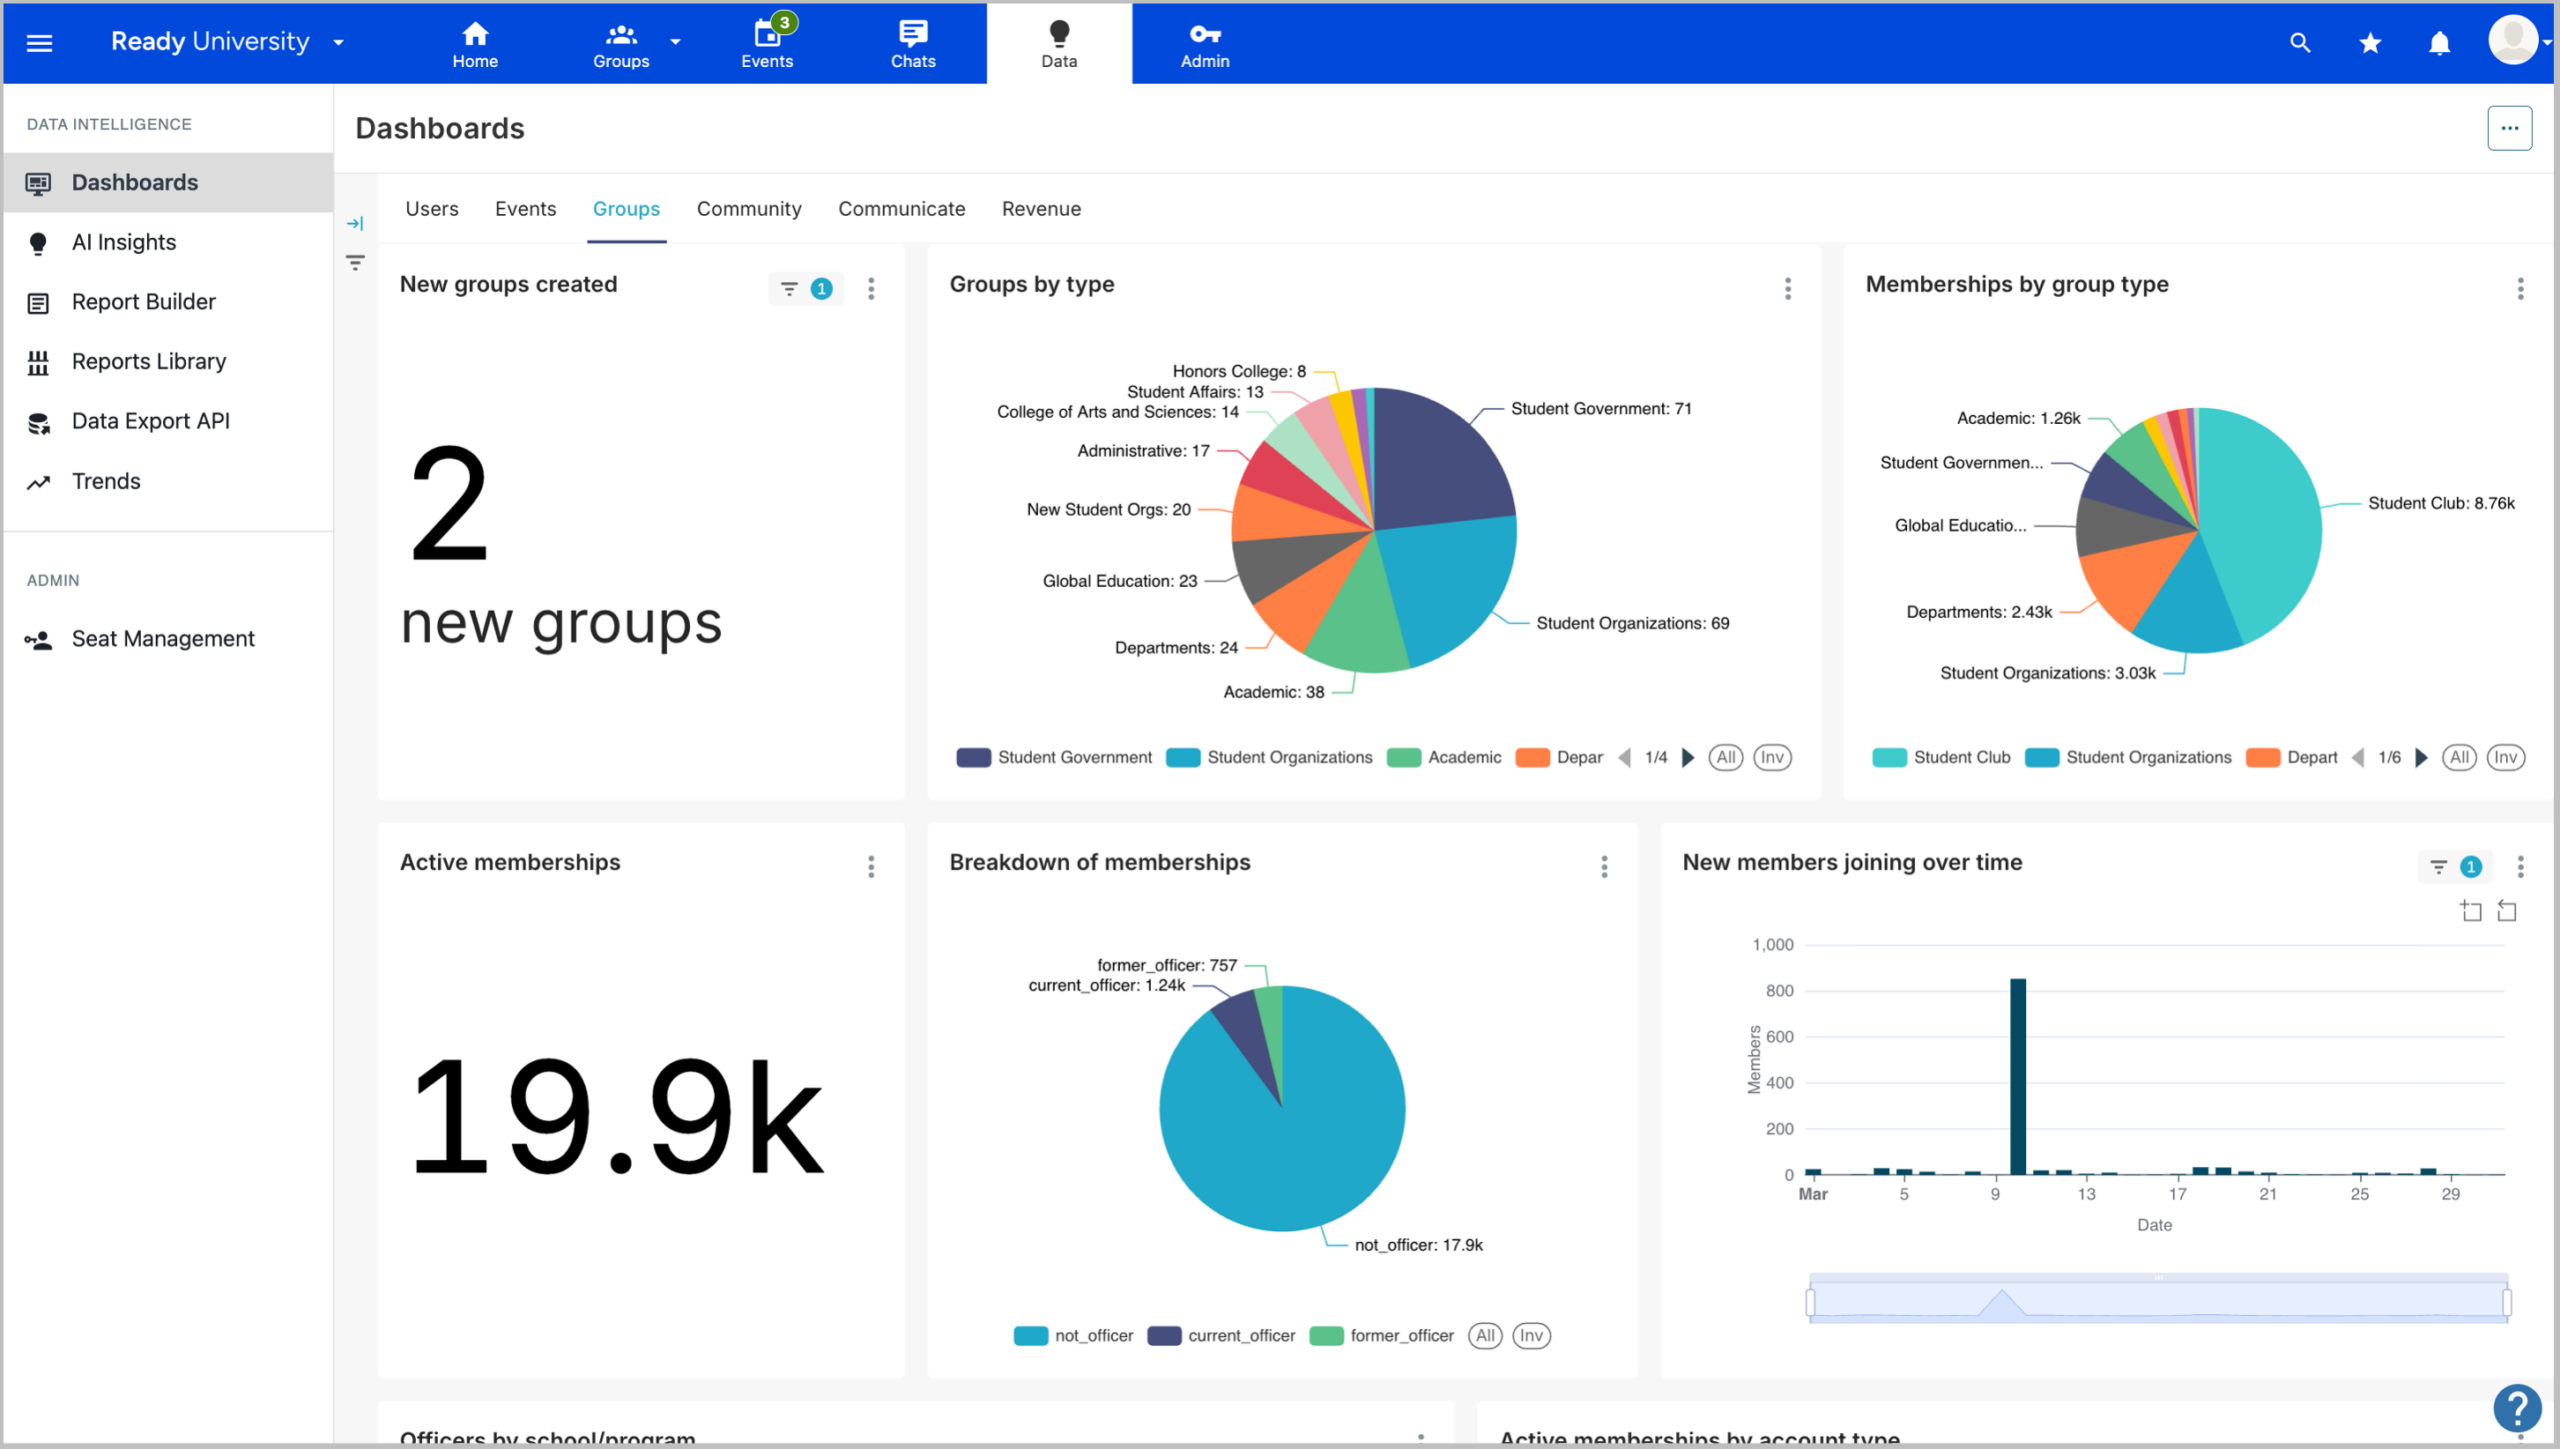Open the Ready University workspace dropdown
2560x1449 pixels.
point(337,42)
